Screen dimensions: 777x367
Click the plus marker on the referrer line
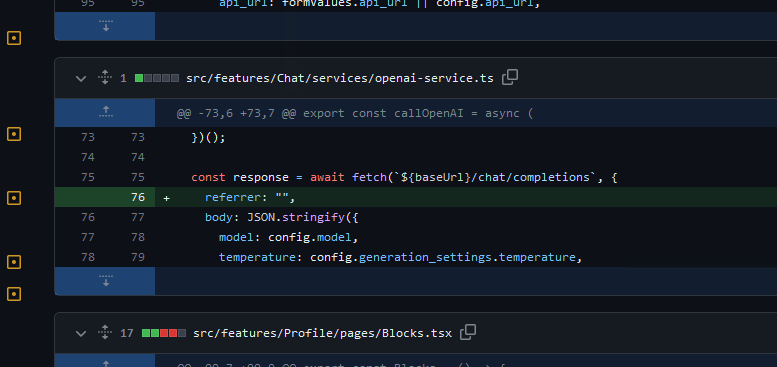pyautogui.click(x=166, y=198)
